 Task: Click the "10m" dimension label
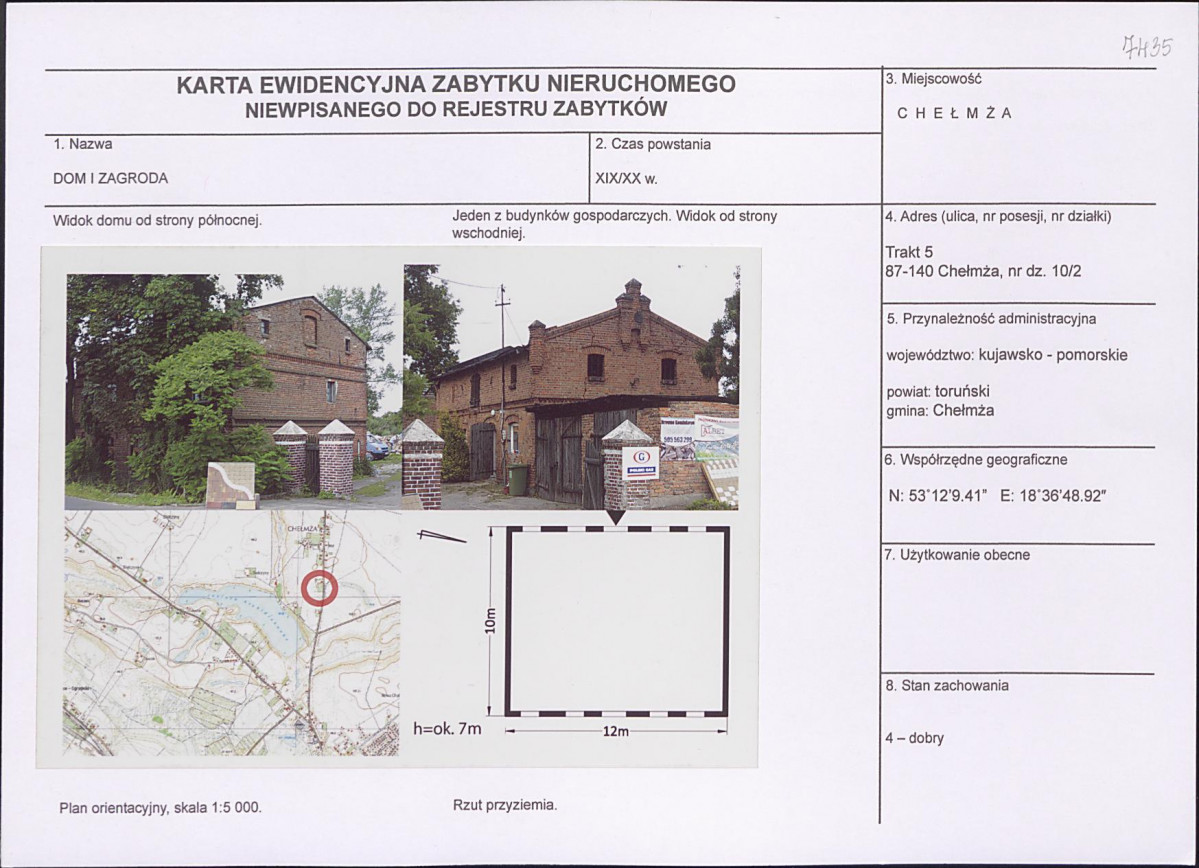click(x=491, y=622)
